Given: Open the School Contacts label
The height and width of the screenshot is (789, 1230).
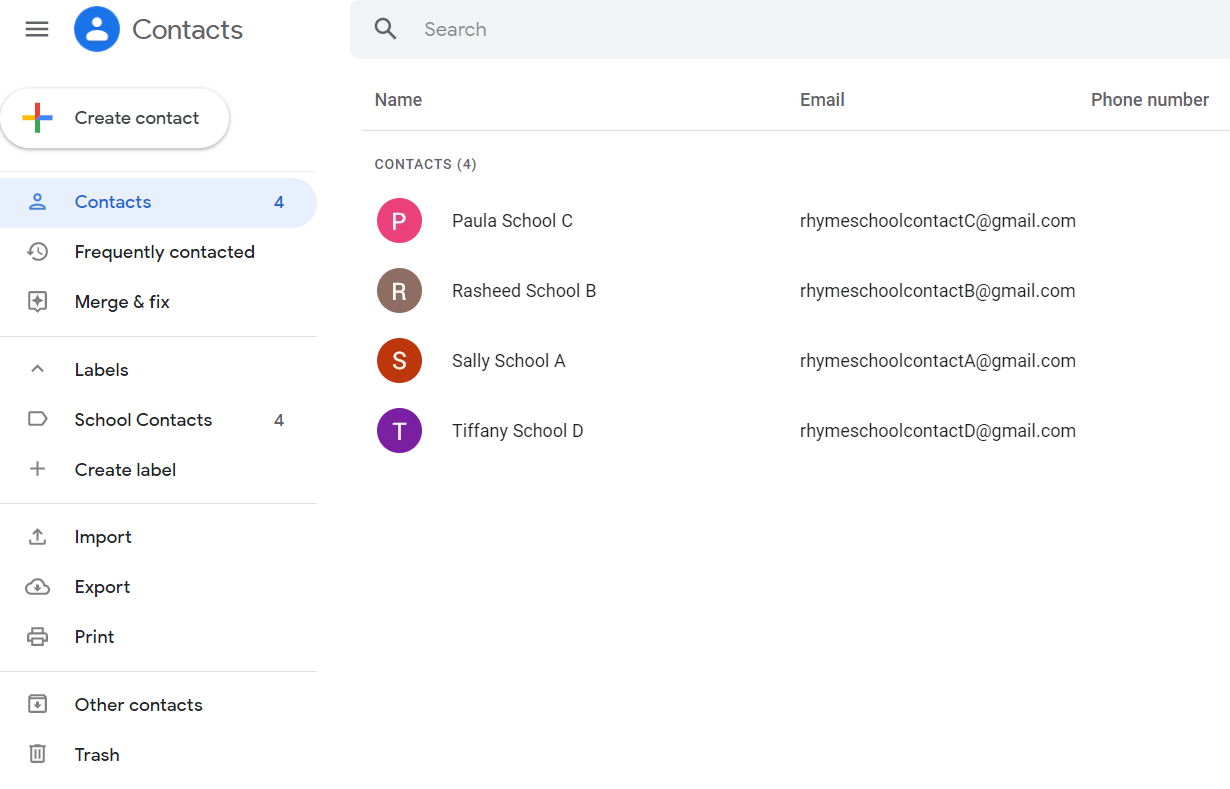Looking at the screenshot, I should point(143,420).
